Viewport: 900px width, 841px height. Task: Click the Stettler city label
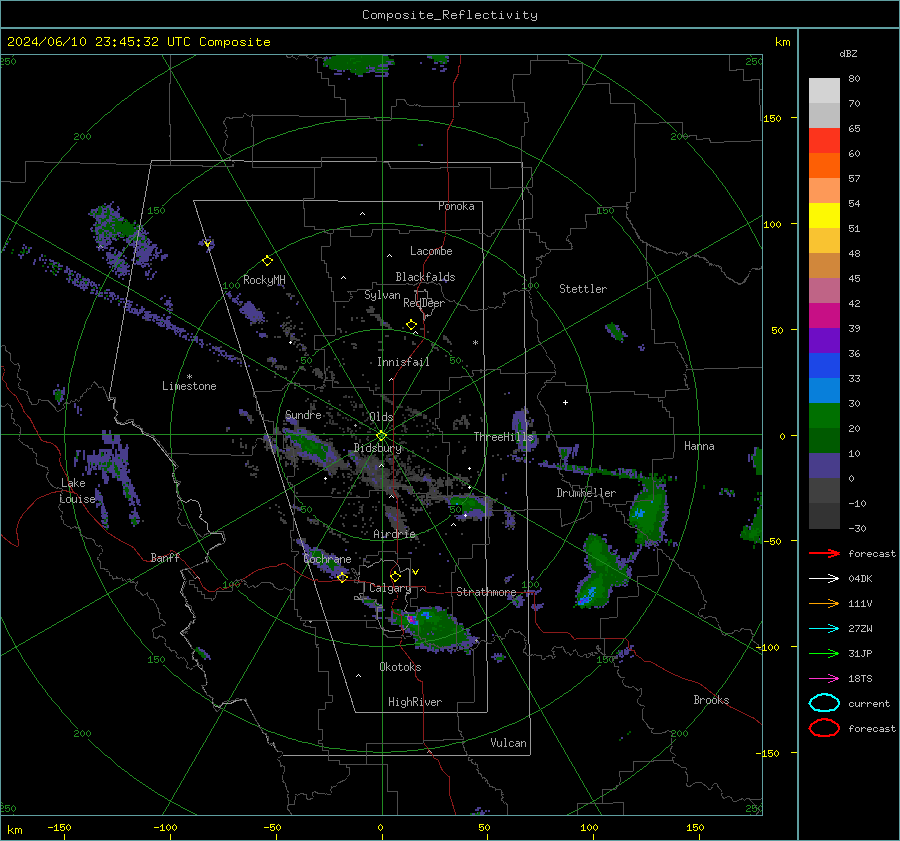pos(583,289)
